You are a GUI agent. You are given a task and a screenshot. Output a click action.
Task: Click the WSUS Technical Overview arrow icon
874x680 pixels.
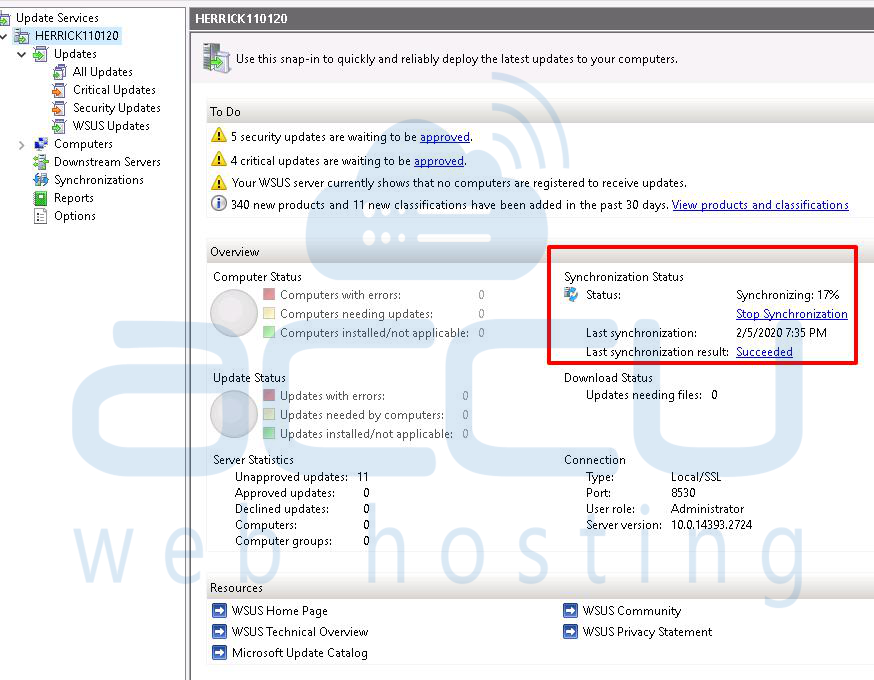pyautogui.click(x=220, y=632)
